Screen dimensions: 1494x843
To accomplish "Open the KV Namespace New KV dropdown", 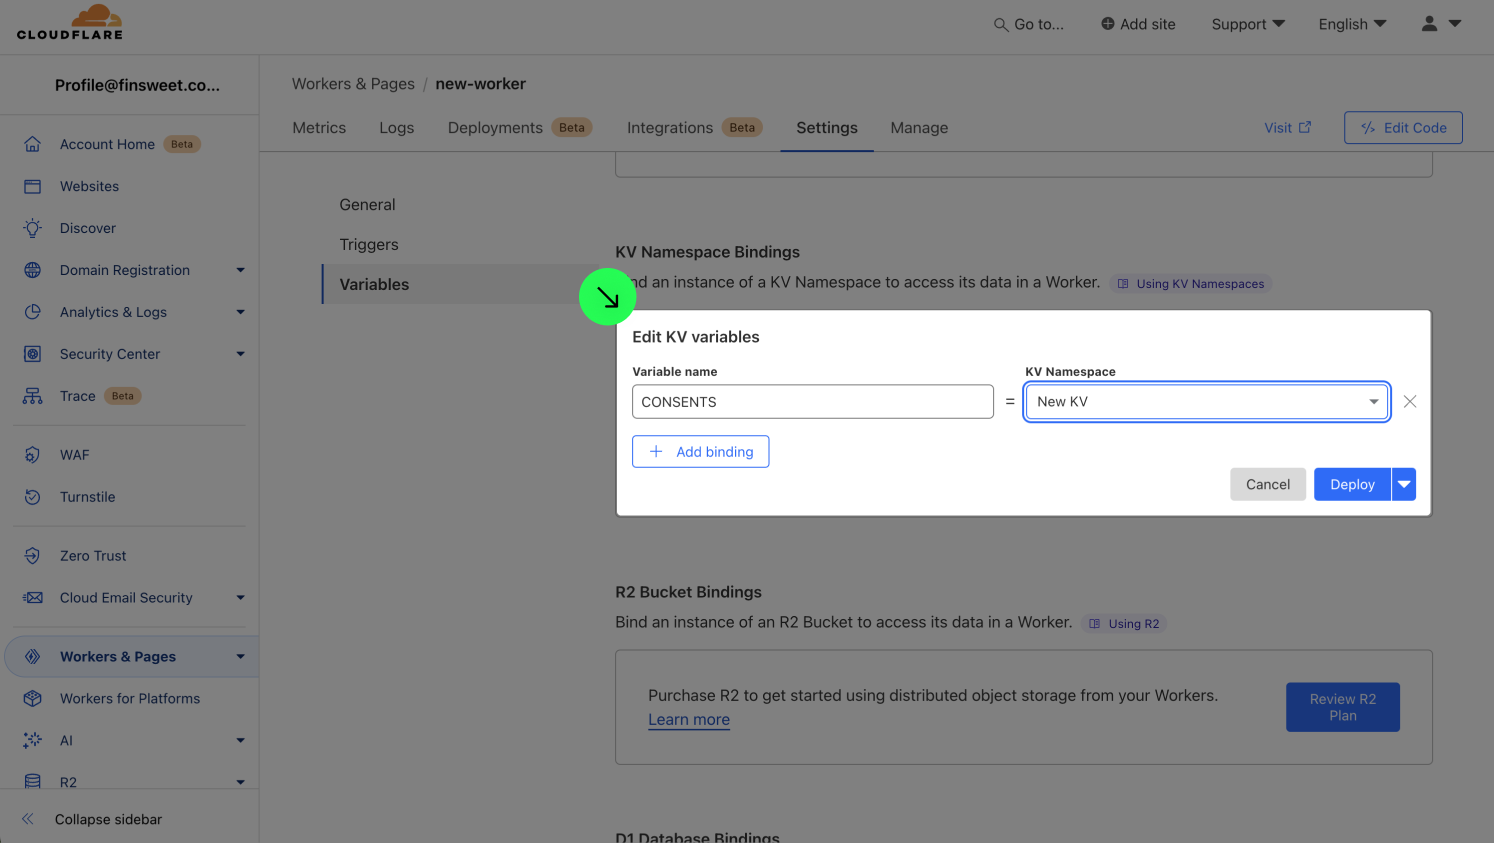I will pyautogui.click(x=1207, y=402).
